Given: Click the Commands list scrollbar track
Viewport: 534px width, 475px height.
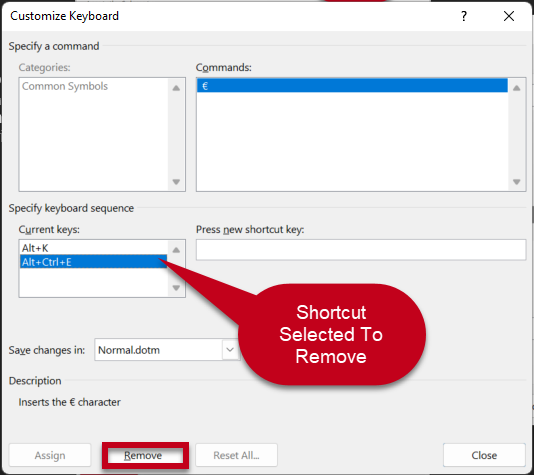Looking at the screenshot, I should [517, 135].
